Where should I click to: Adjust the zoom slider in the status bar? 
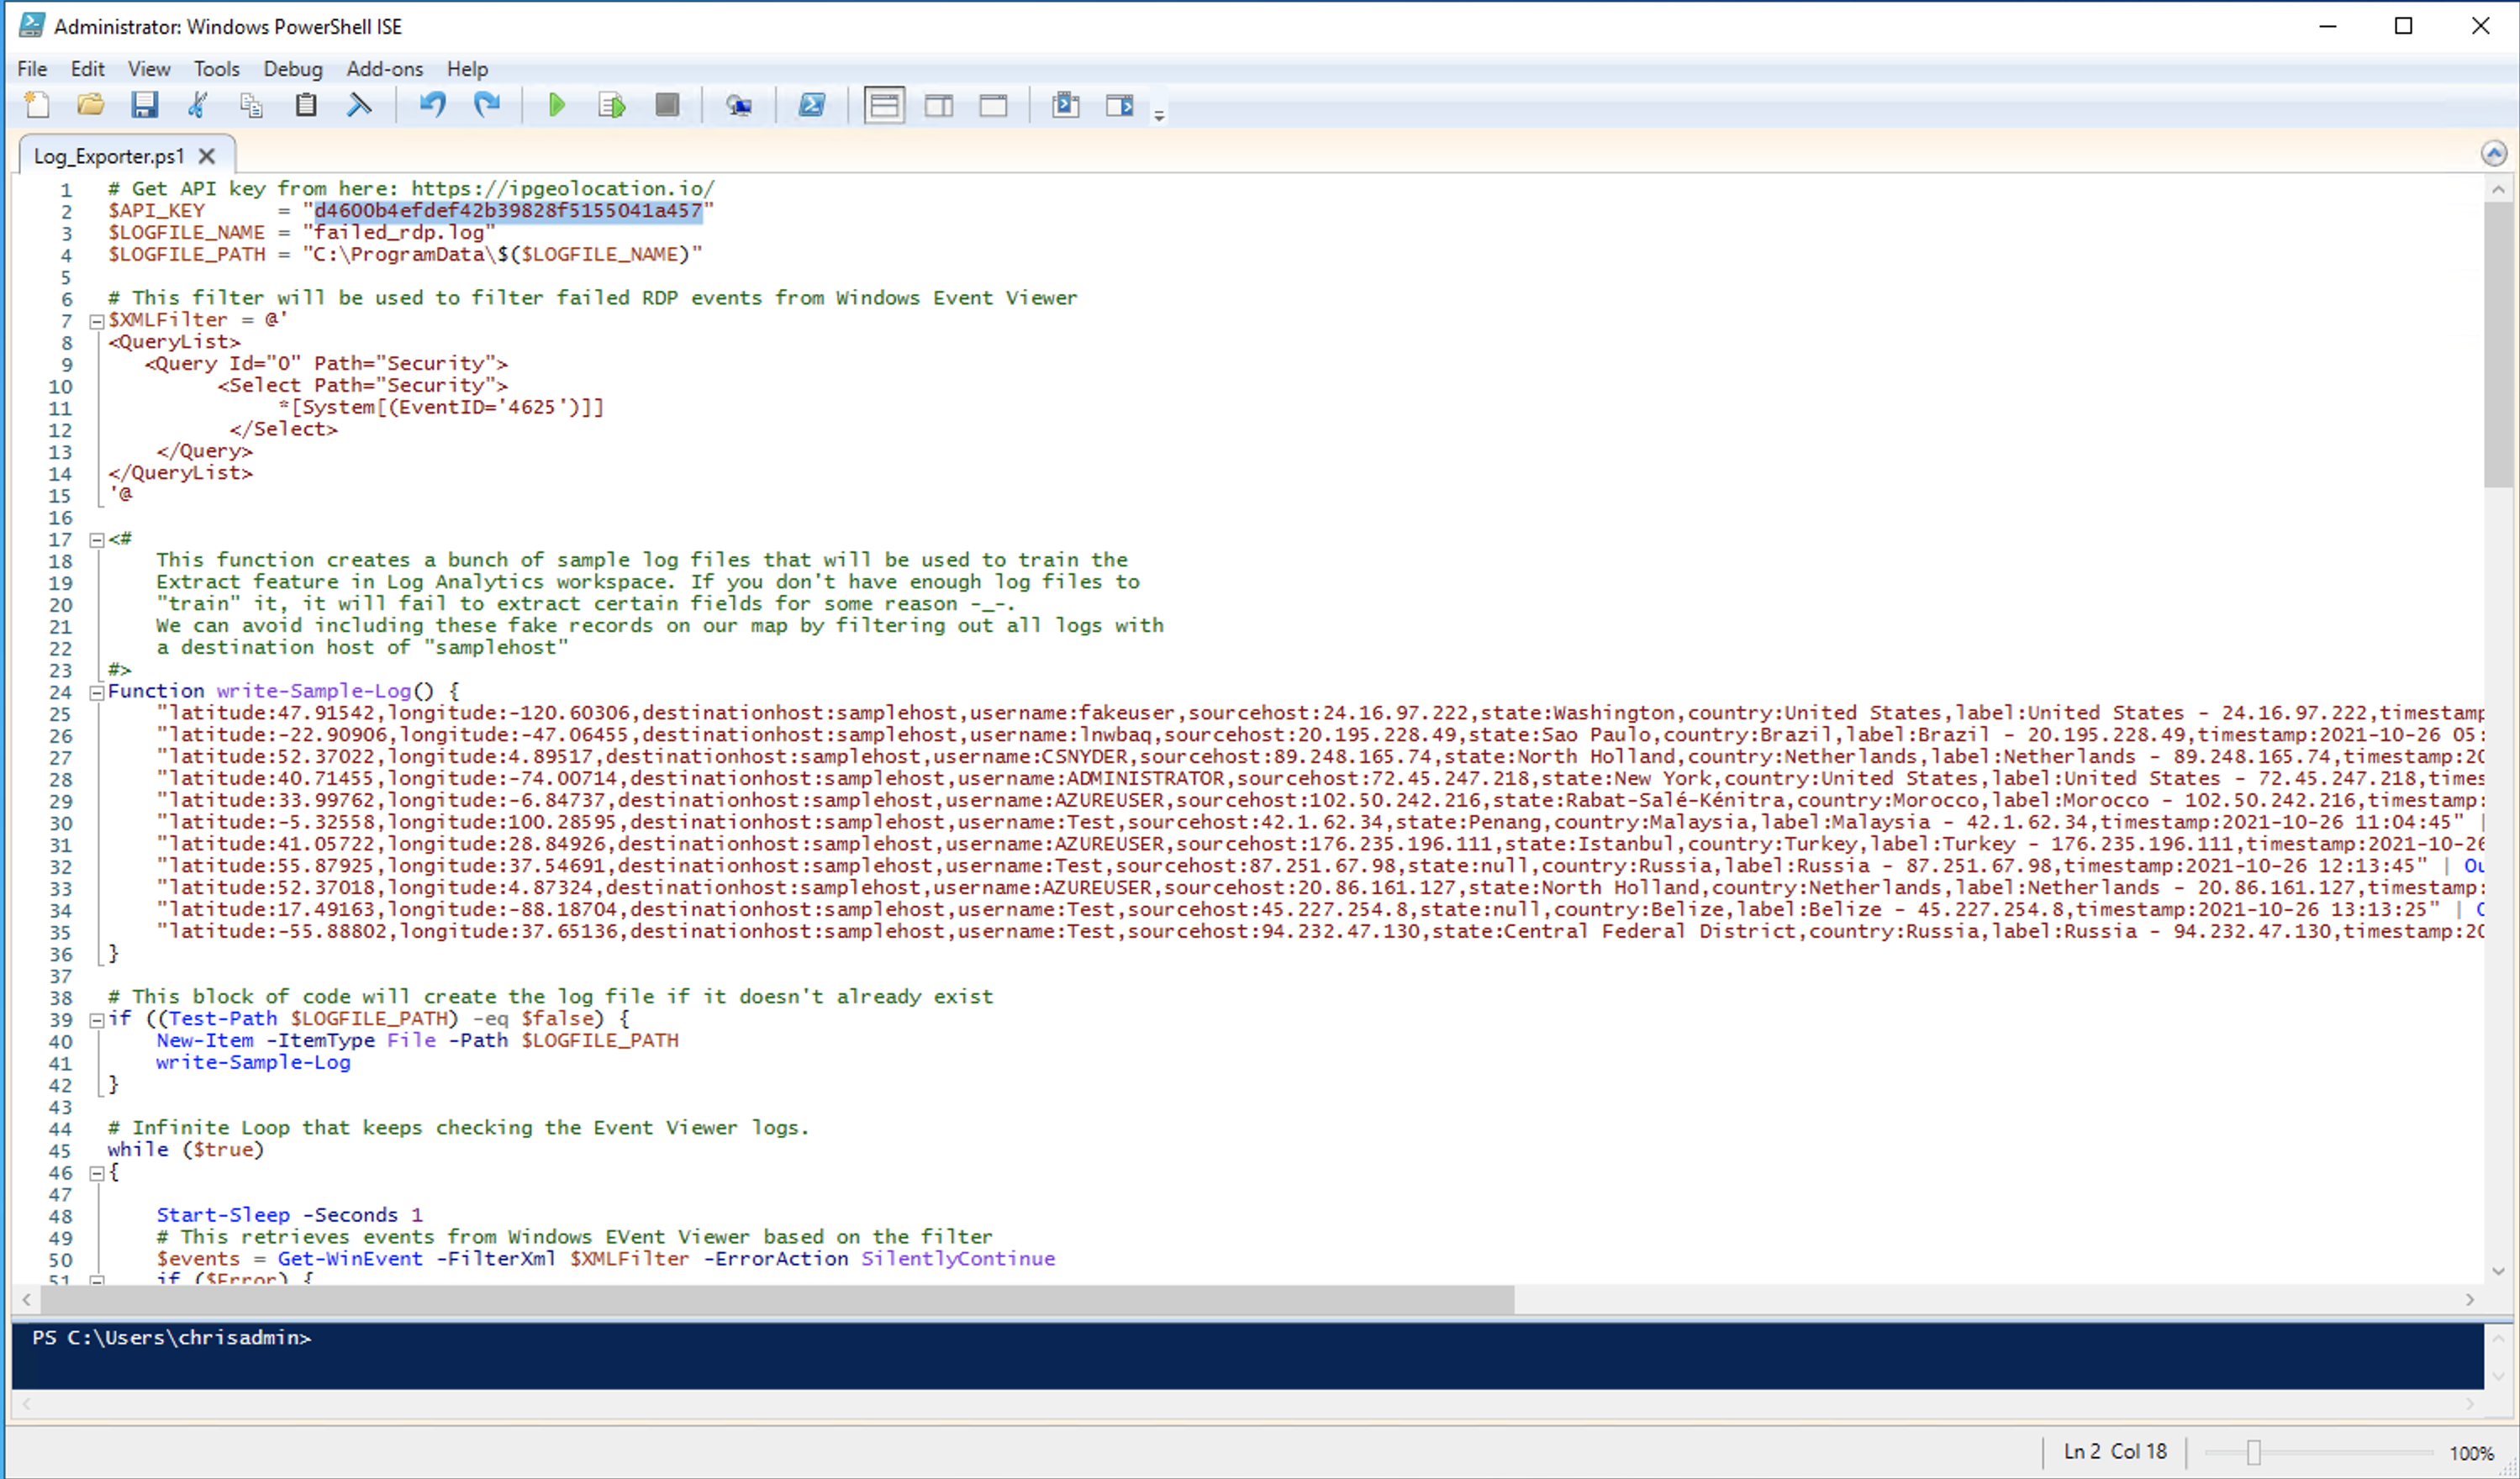tap(2253, 1452)
